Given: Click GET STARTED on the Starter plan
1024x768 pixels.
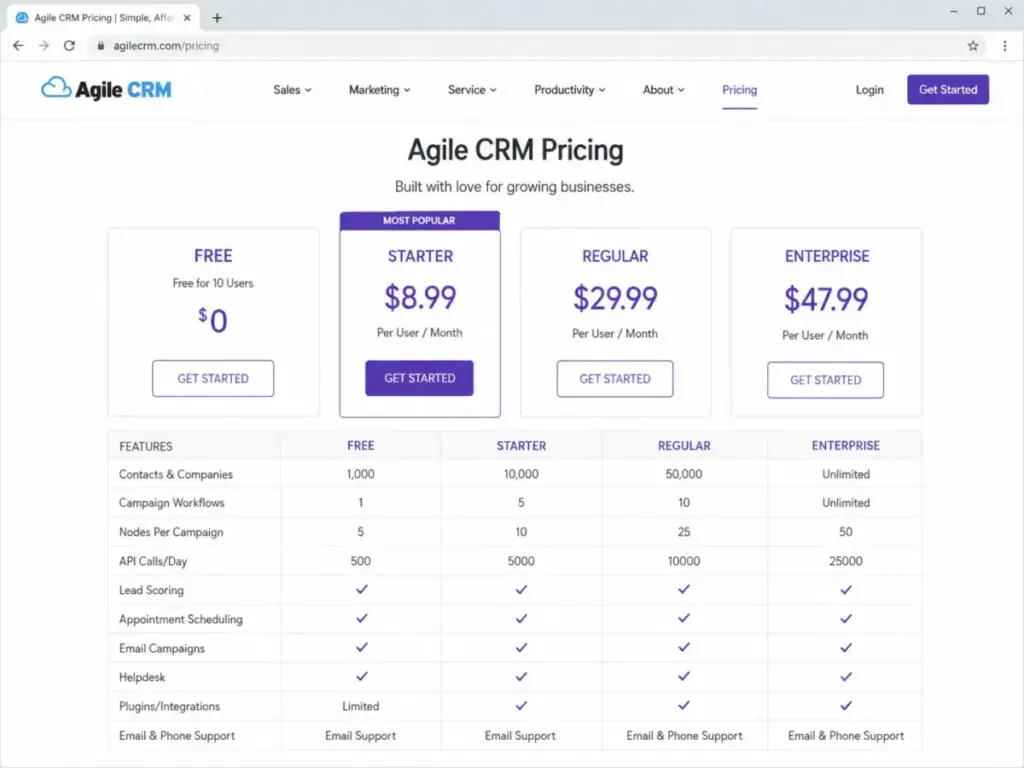Looking at the screenshot, I should click(x=419, y=378).
